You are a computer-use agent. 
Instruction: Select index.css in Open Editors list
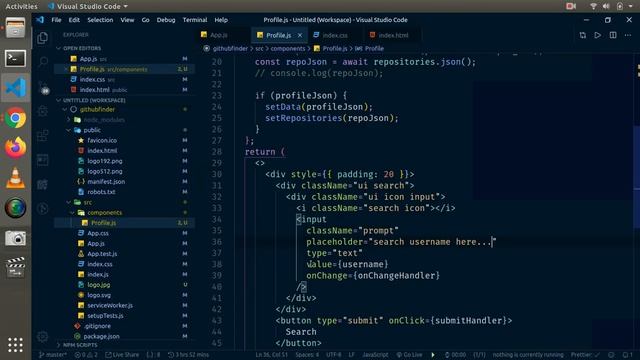point(124,79)
